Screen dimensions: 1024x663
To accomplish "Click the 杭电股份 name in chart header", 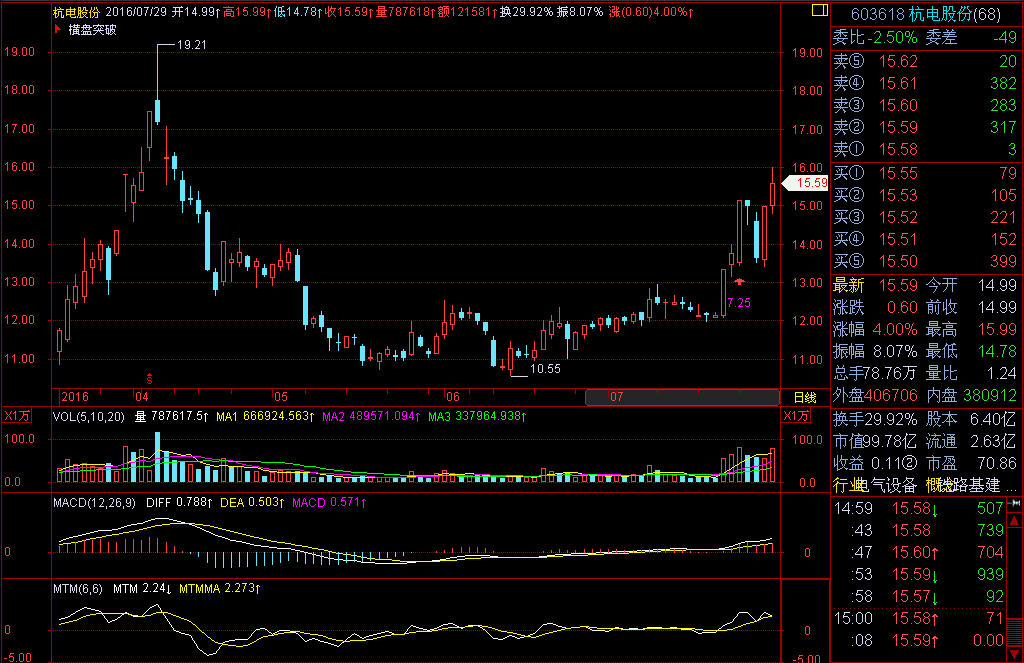I will pos(76,12).
